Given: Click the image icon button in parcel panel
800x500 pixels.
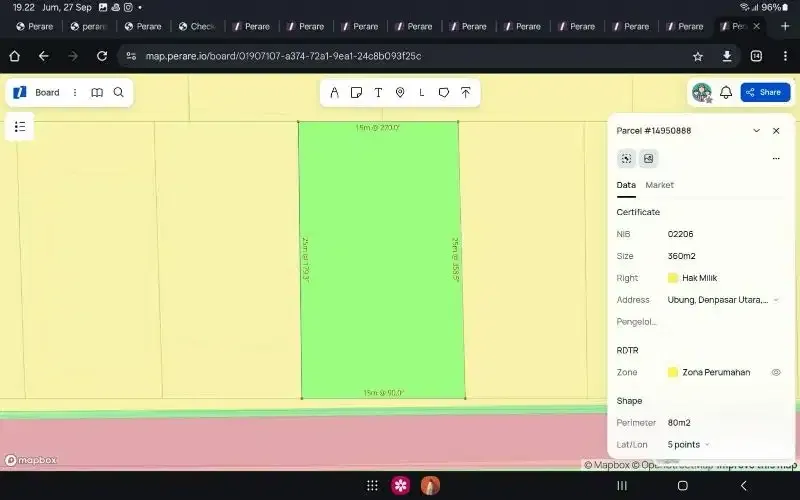Looking at the screenshot, I should [648, 159].
